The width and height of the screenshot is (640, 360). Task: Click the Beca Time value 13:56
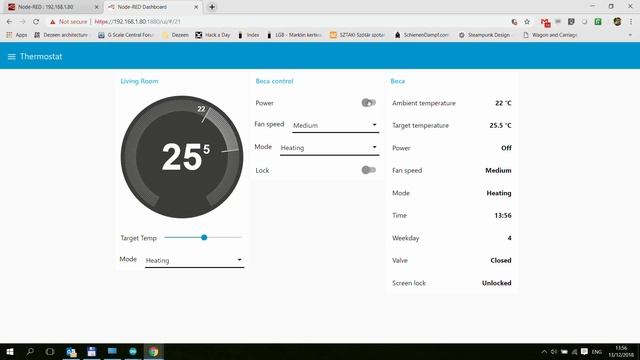pyautogui.click(x=502, y=216)
